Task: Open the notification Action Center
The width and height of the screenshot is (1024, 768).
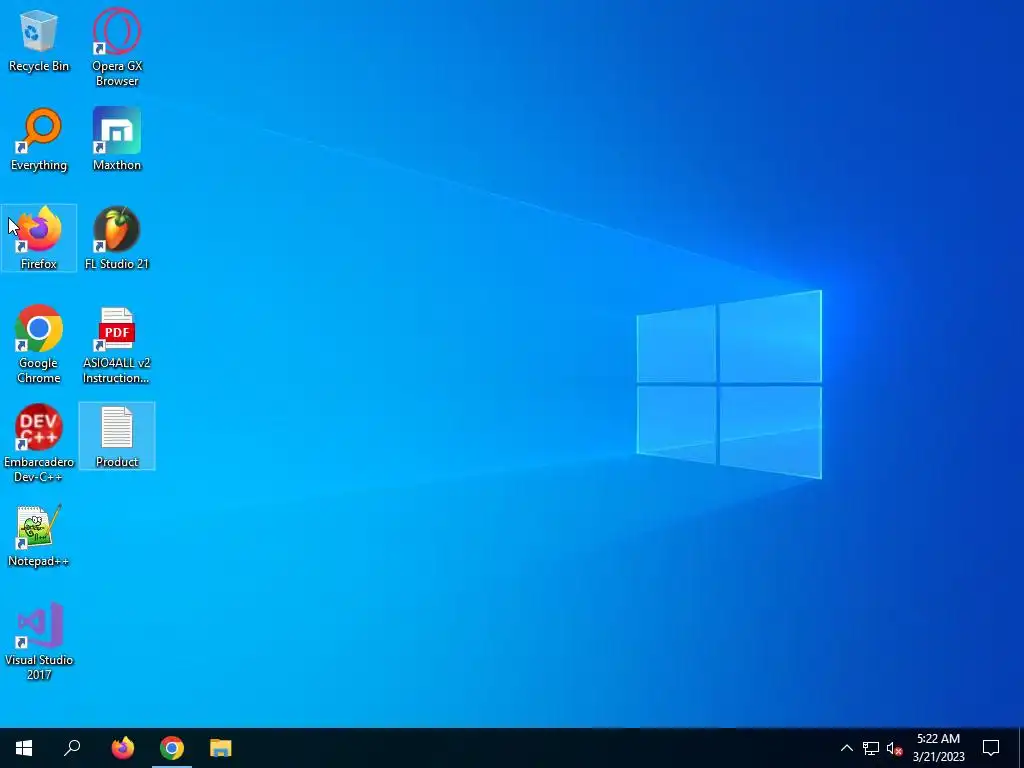Action: (991, 748)
